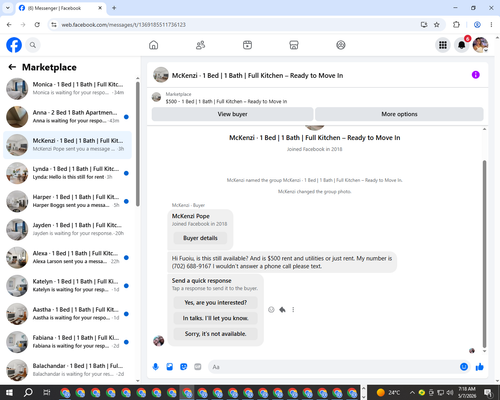Open the Friends icon in top nav
This screenshot has height=400, width=500.
click(x=200, y=45)
